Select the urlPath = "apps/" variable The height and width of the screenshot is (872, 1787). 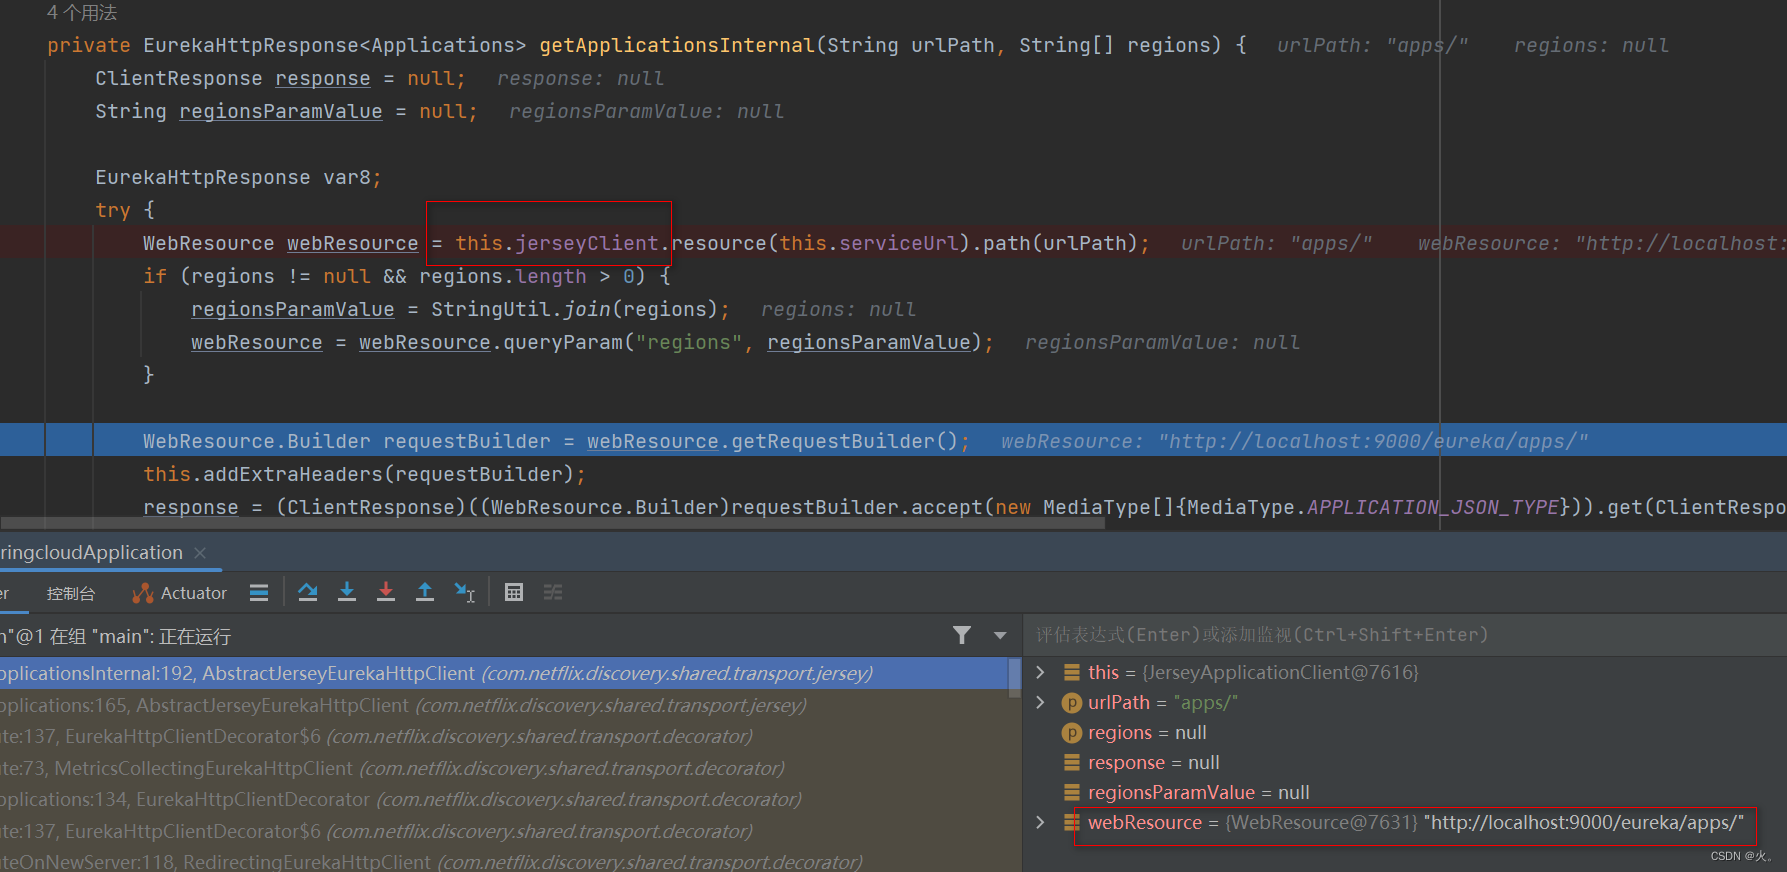click(x=1405, y=702)
